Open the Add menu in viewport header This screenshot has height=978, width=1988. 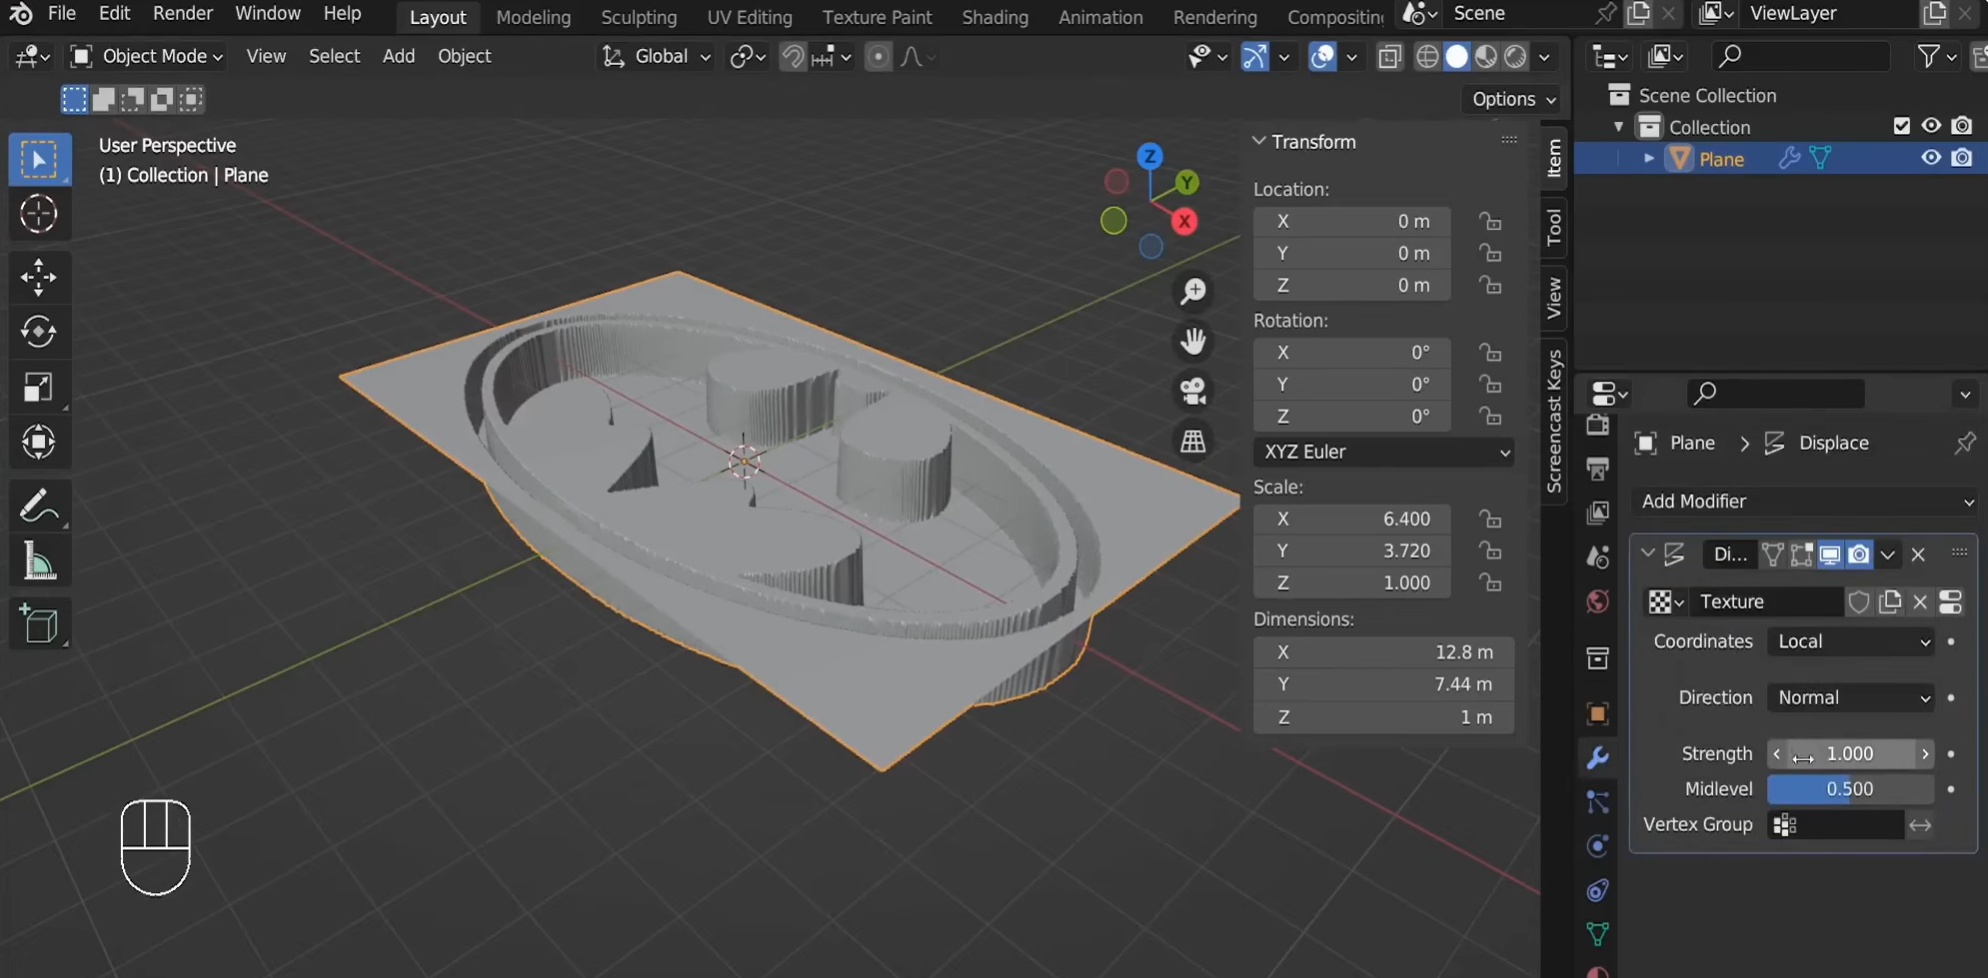pos(398,56)
